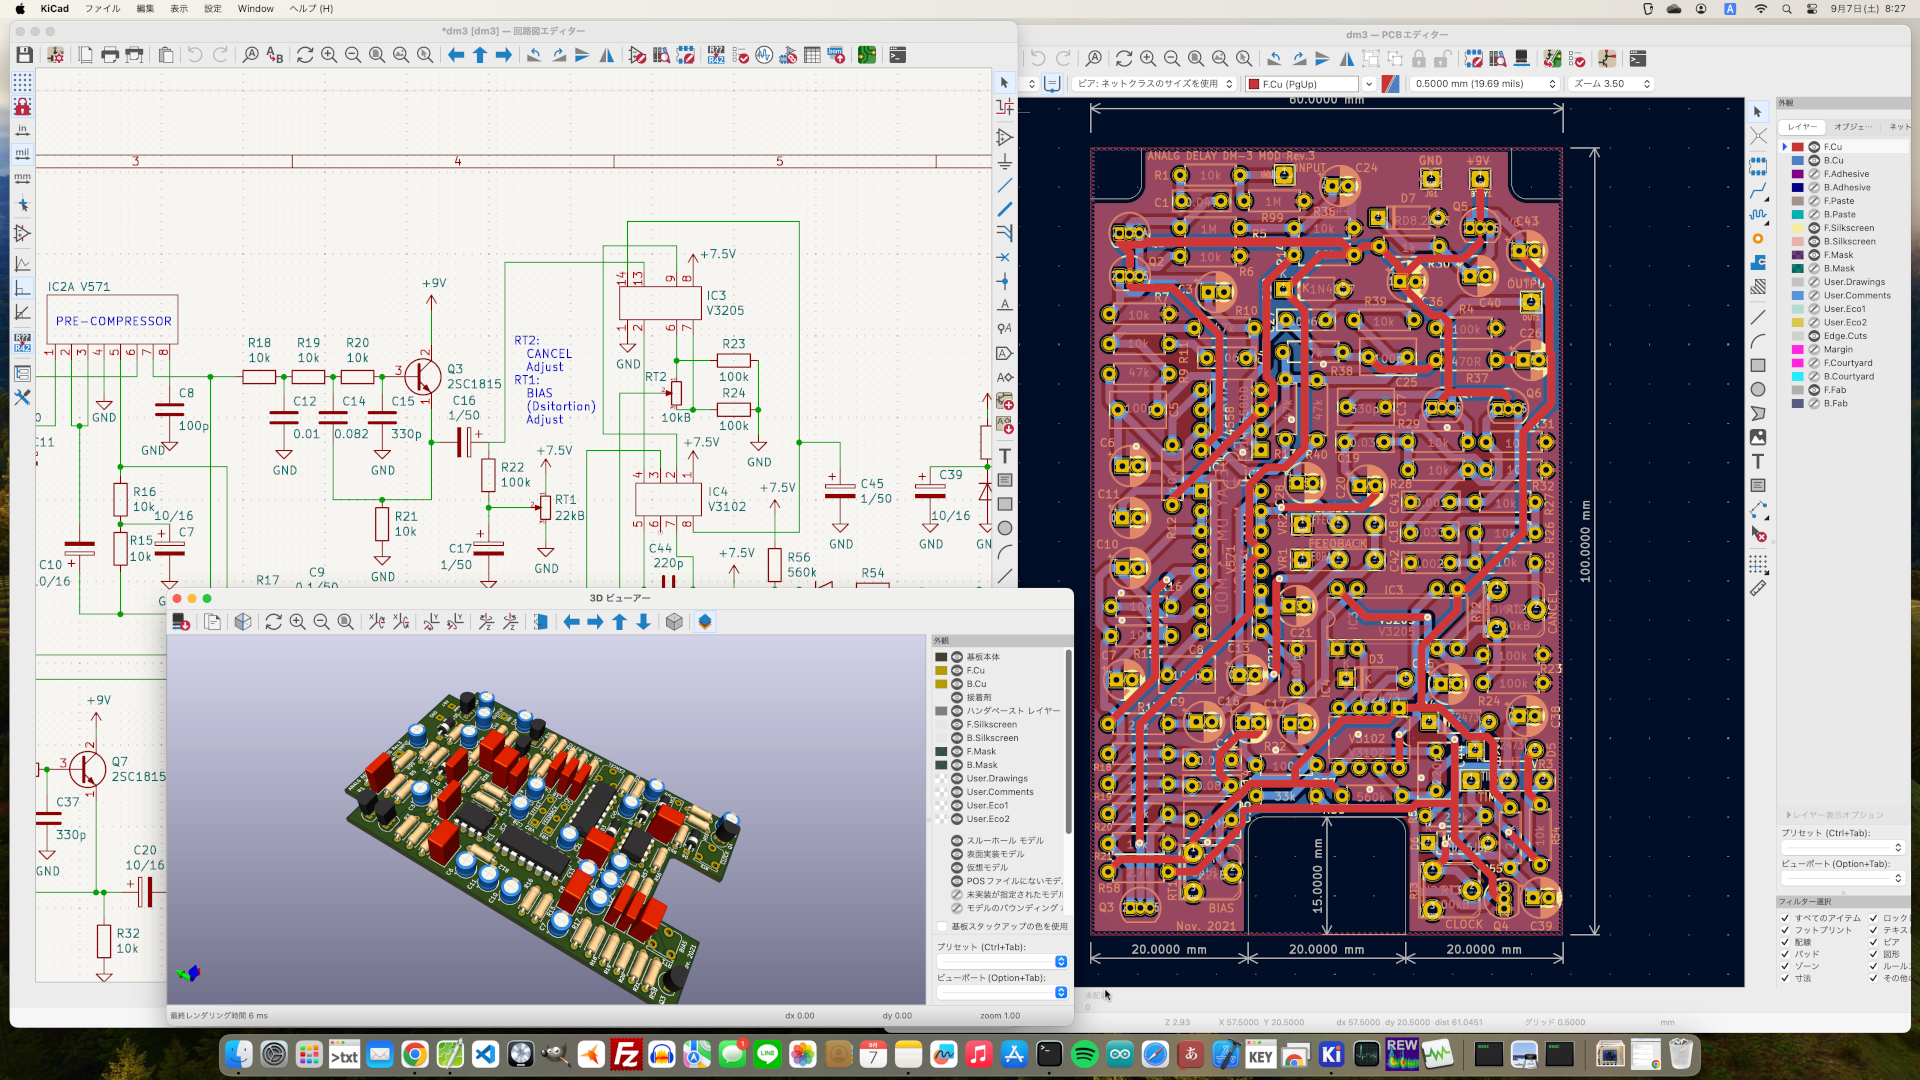1920x1080 pixels.
Task: Open the ファイル menu
Action: coord(102,9)
